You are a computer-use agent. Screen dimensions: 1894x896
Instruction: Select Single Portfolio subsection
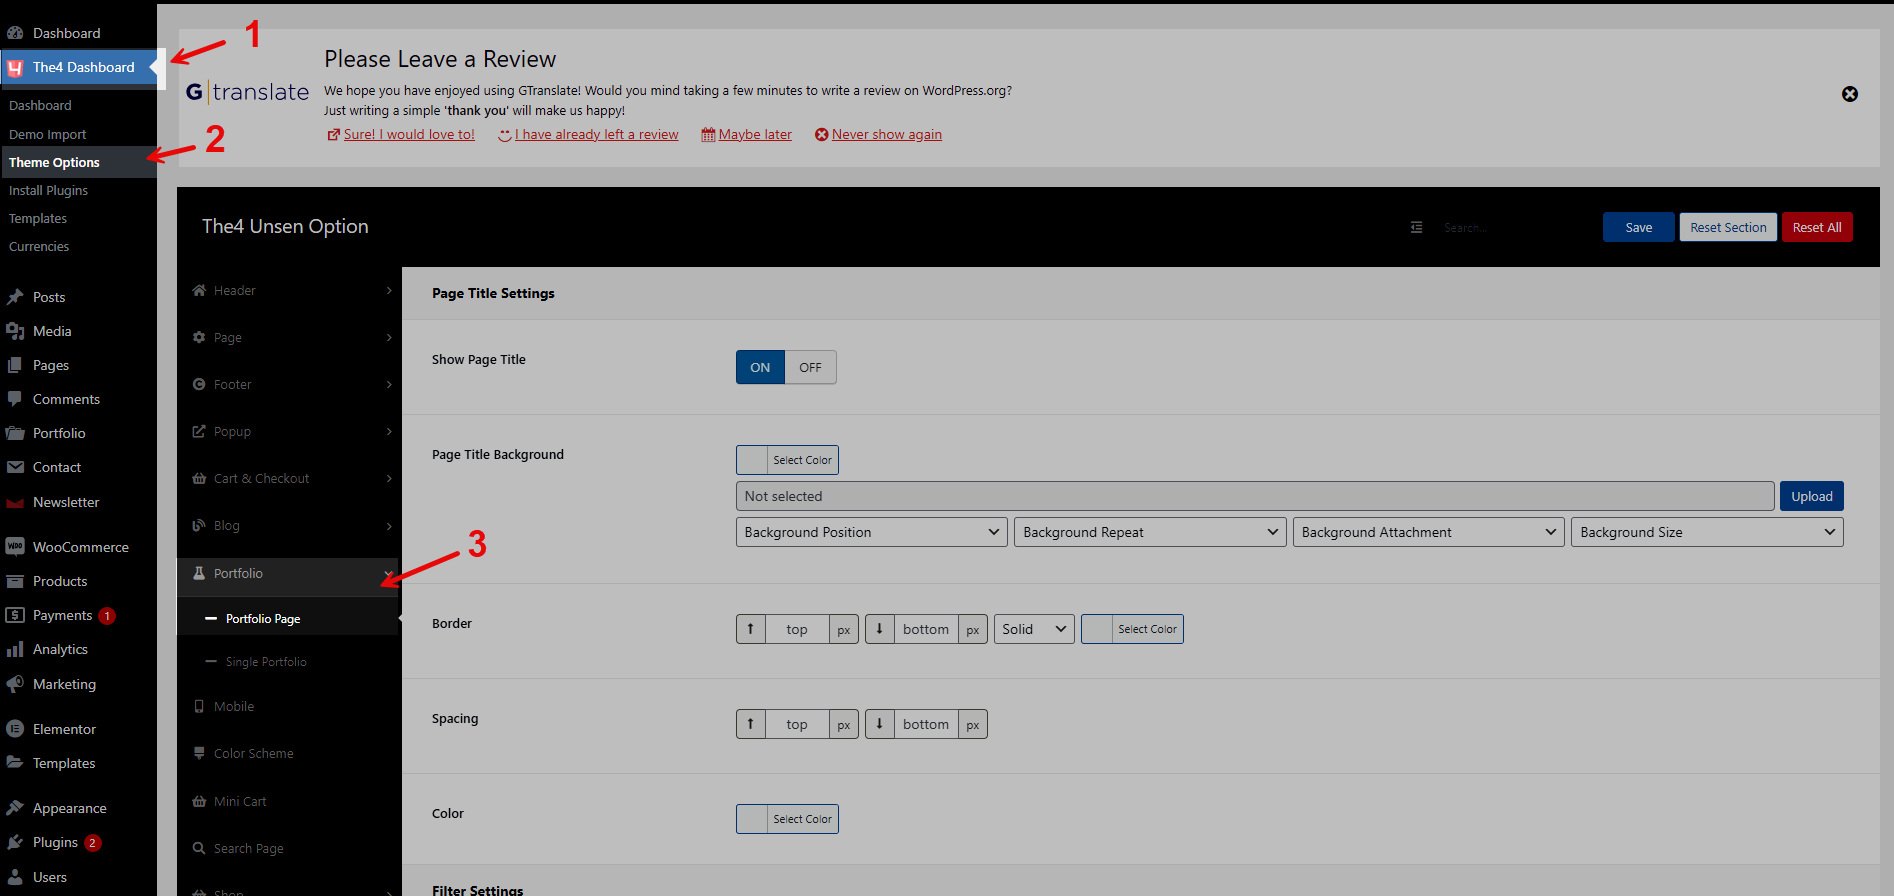(266, 662)
